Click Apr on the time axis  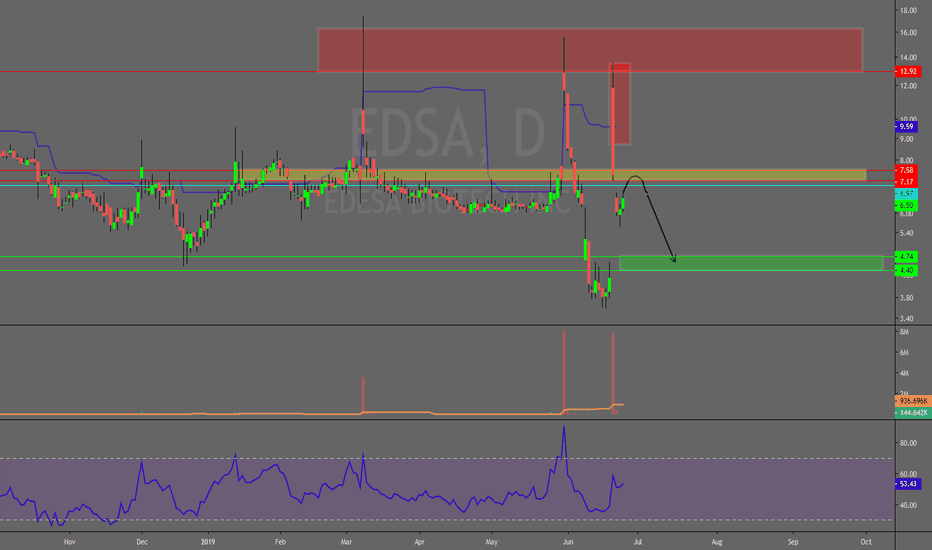click(x=419, y=542)
